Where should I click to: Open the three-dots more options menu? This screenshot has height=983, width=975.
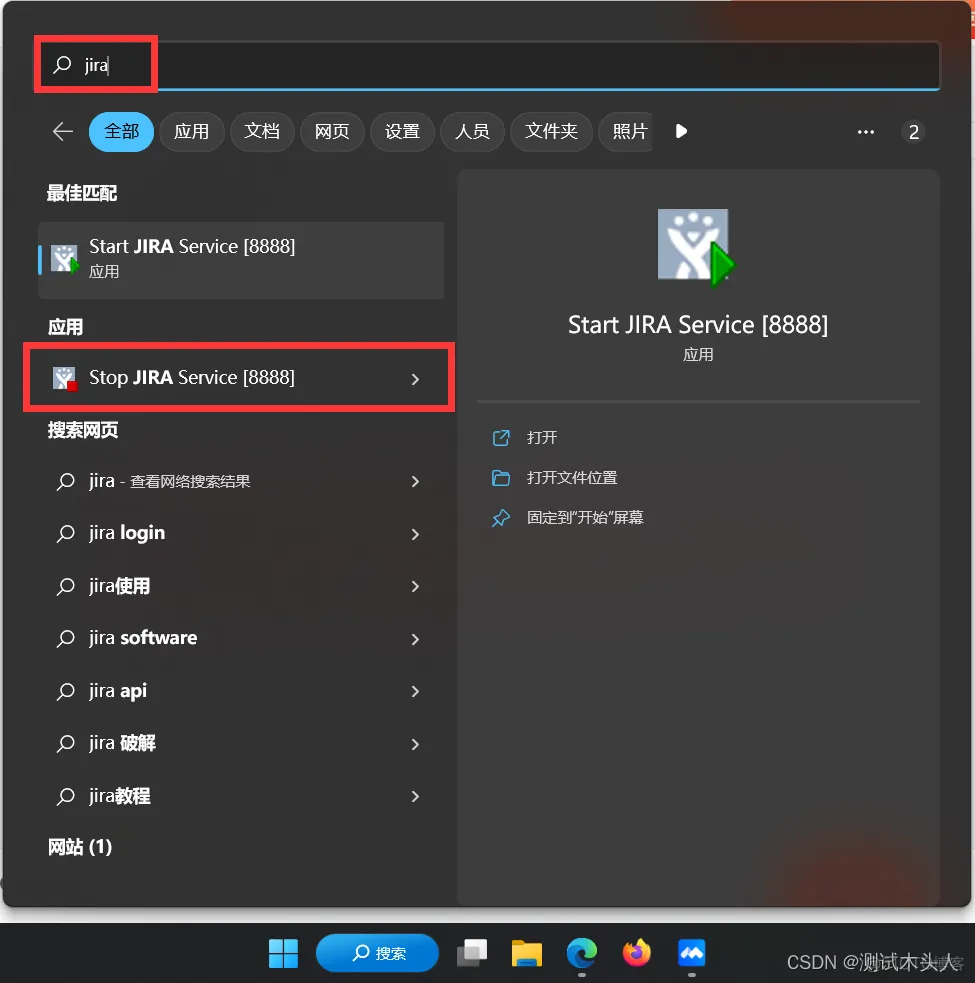point(865,132)
